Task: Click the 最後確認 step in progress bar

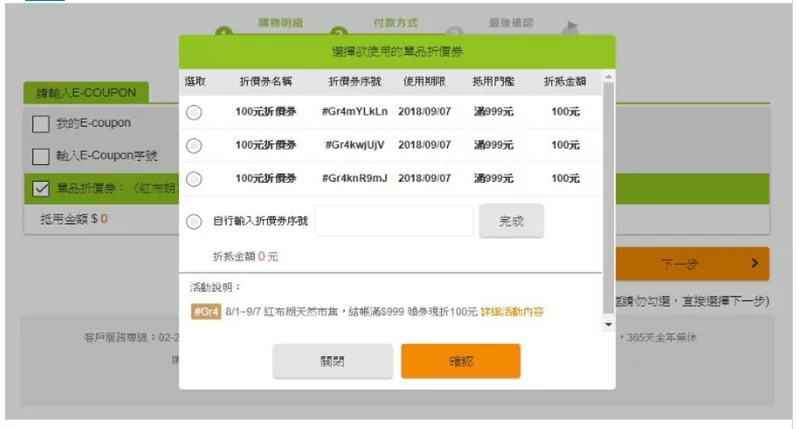Action: tap(510, 22)
